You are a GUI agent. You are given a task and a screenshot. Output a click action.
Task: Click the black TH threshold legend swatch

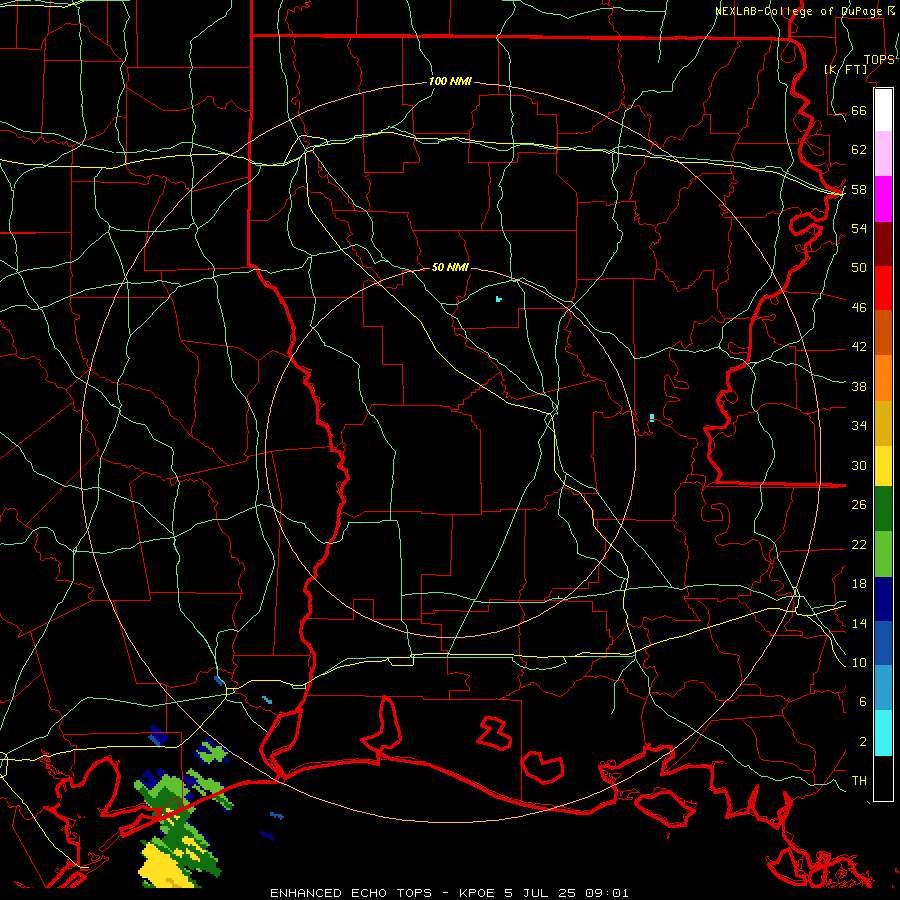883,778
